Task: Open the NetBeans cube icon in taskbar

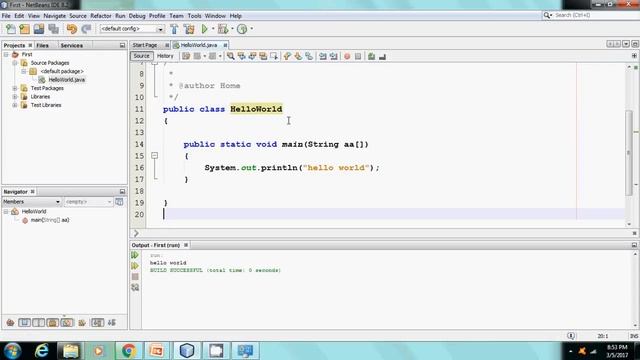Action: [187, 351]
